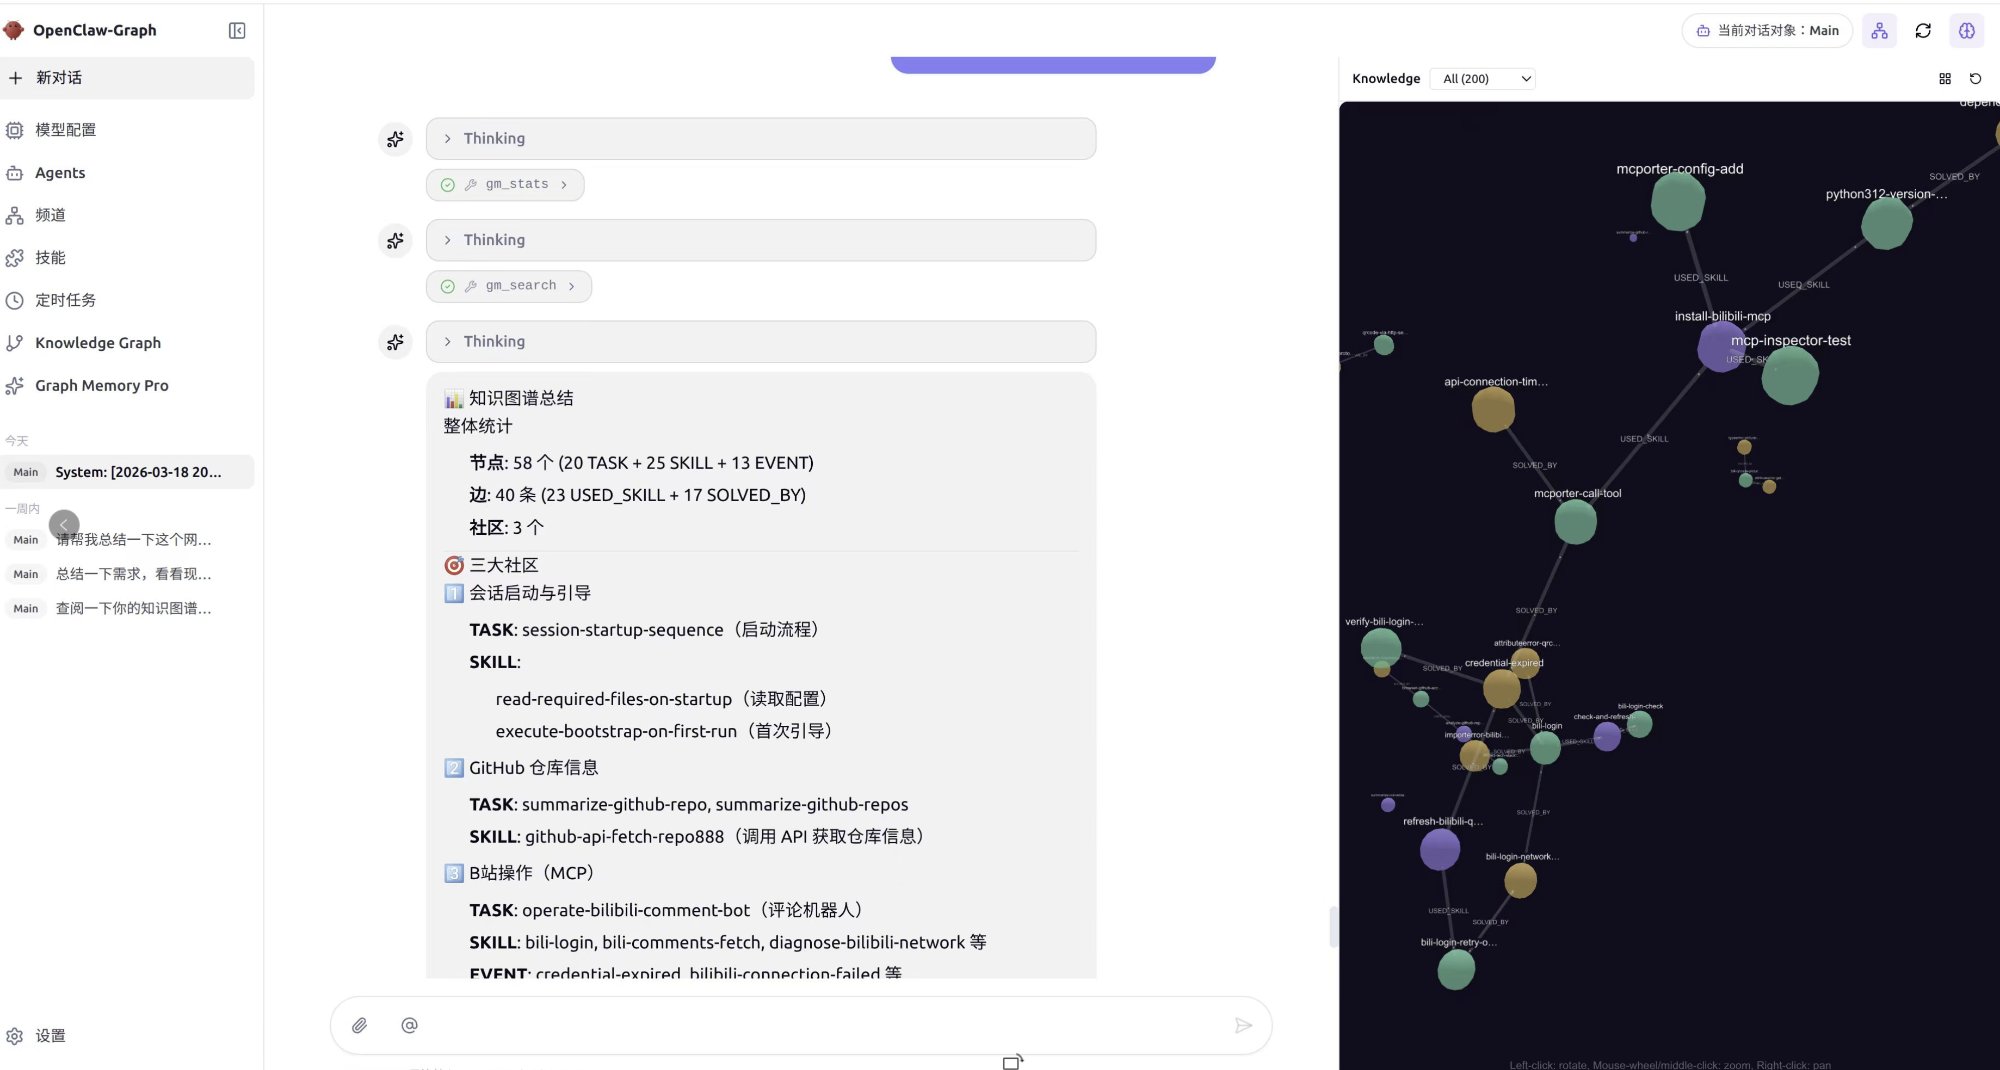Open the Agents section
This screenshot has width=2000, height=1070.
coord(60,172)
